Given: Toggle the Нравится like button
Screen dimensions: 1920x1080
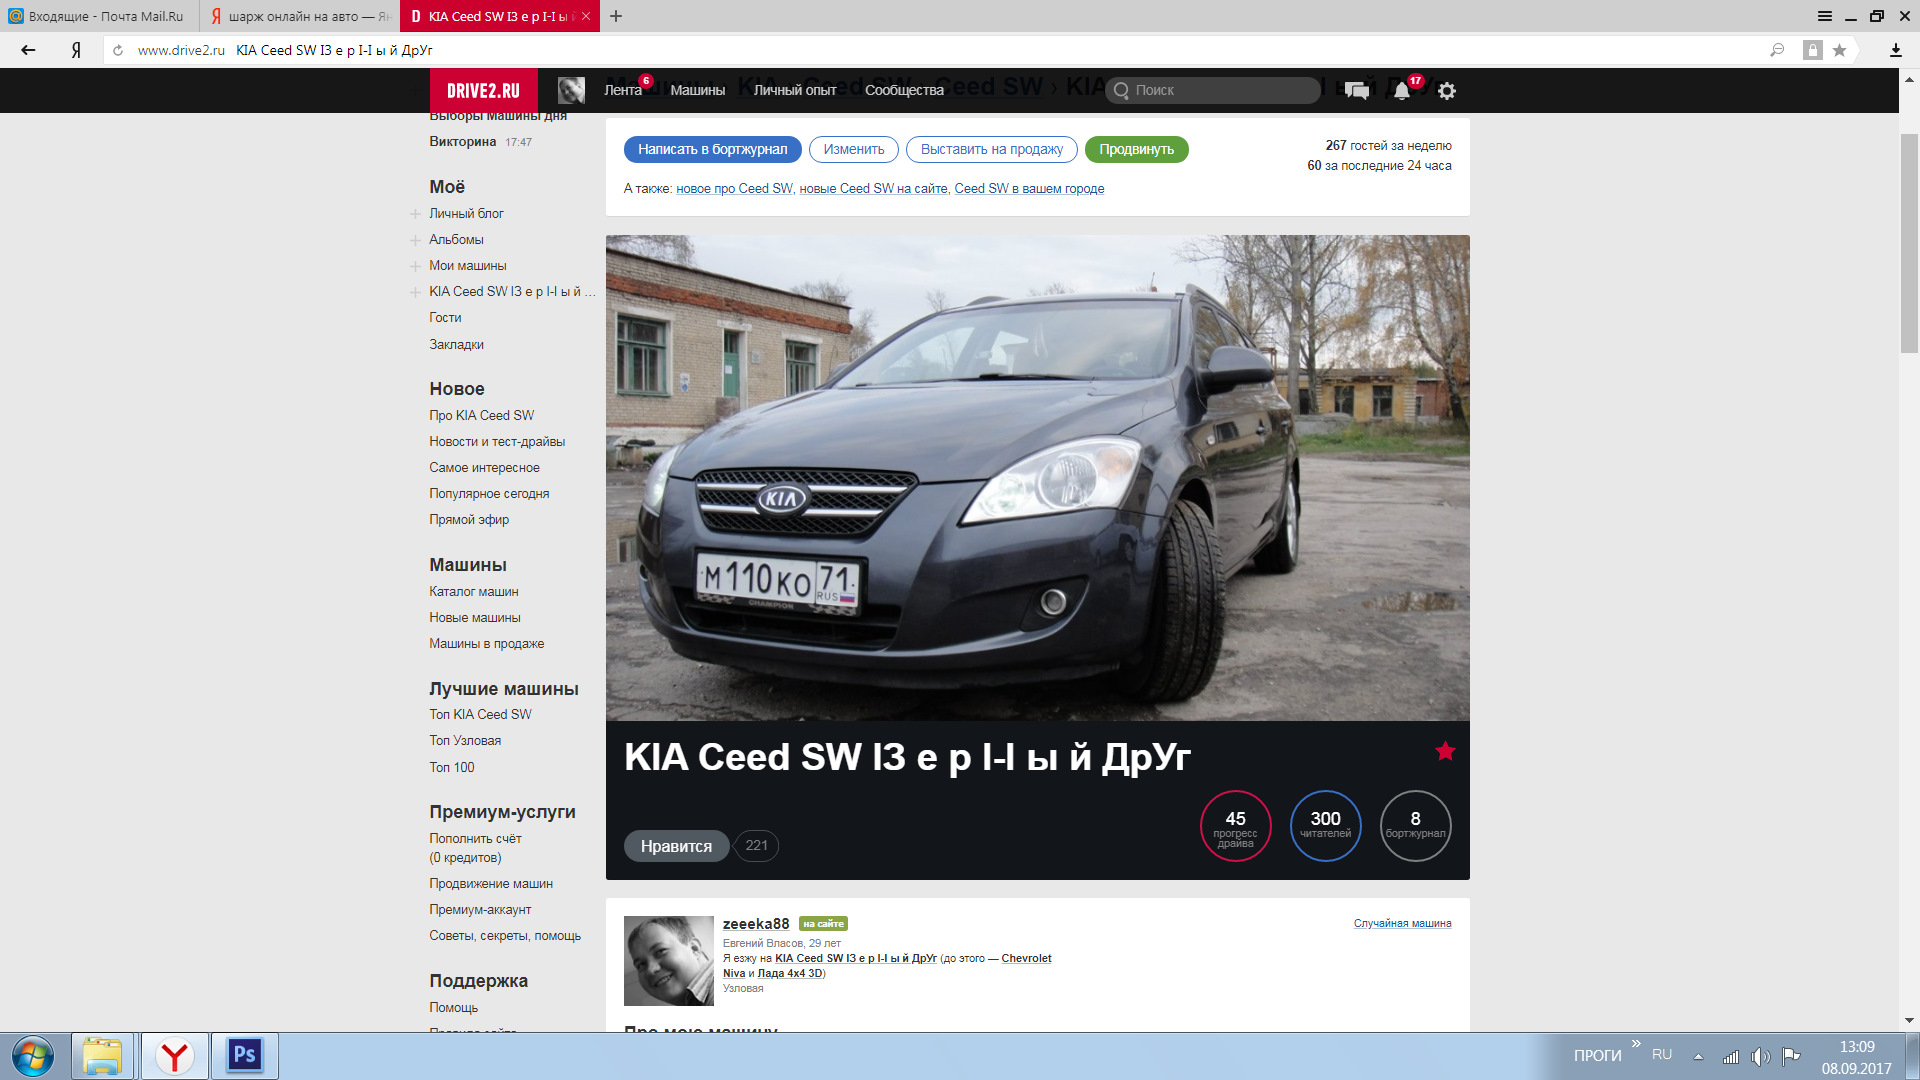Looking at the screenshot, I should tap(676, 846).
